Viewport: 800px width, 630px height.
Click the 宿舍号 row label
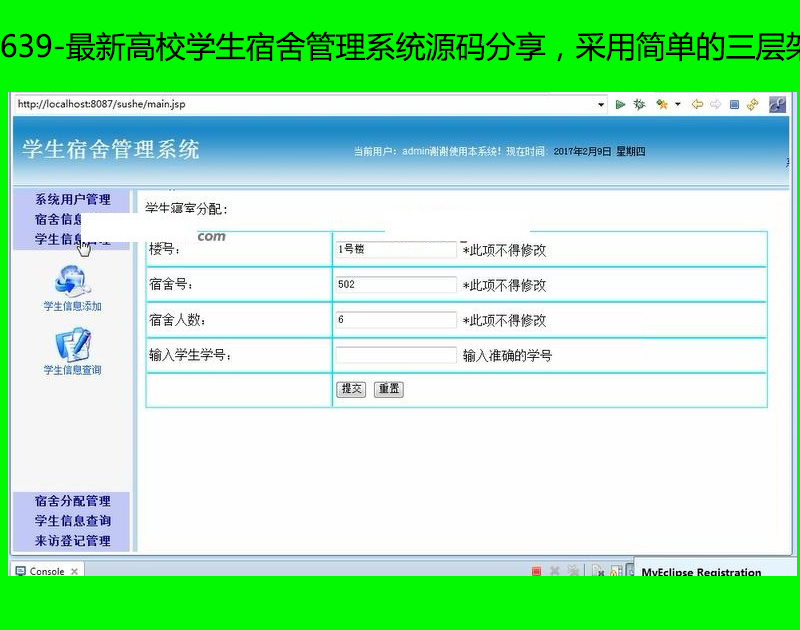[171, 285]
